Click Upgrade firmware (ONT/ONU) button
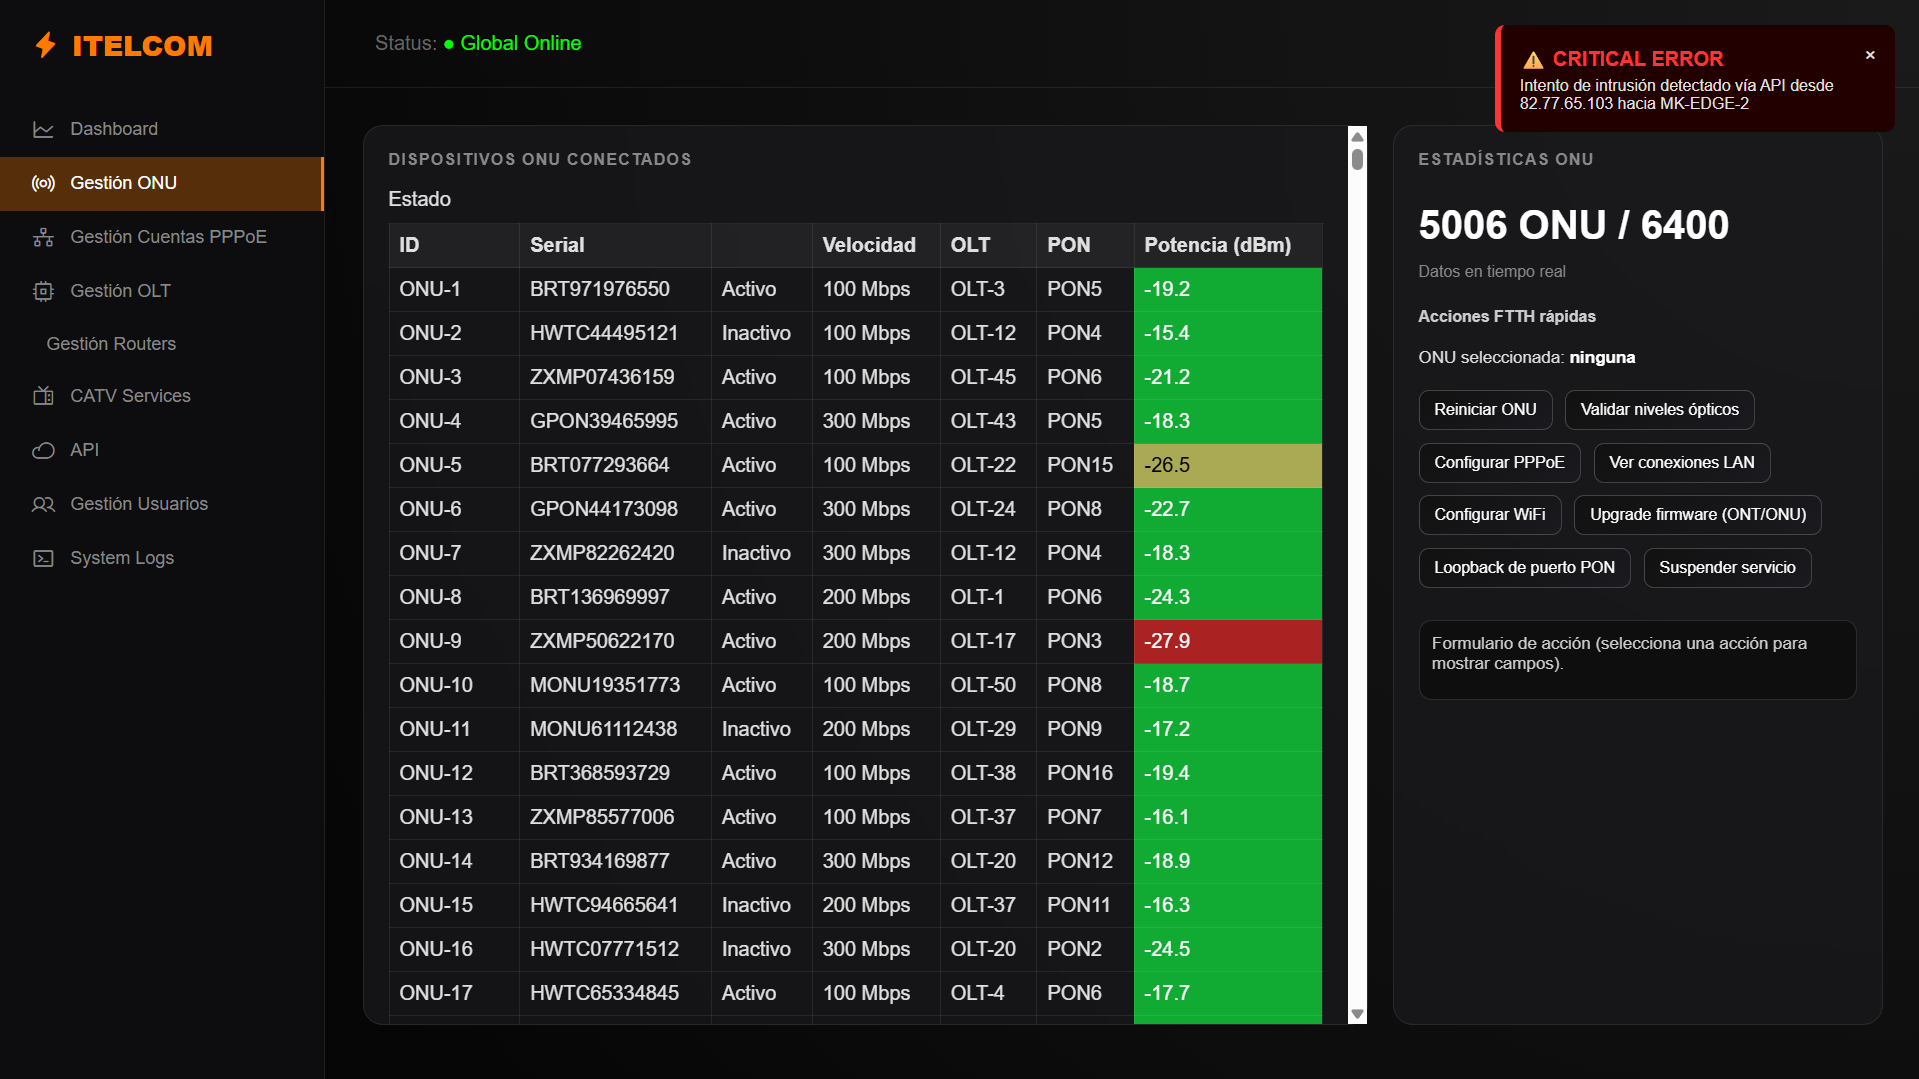The width and height of the screenshot is (1919, 1079). tap(1697, 515)
